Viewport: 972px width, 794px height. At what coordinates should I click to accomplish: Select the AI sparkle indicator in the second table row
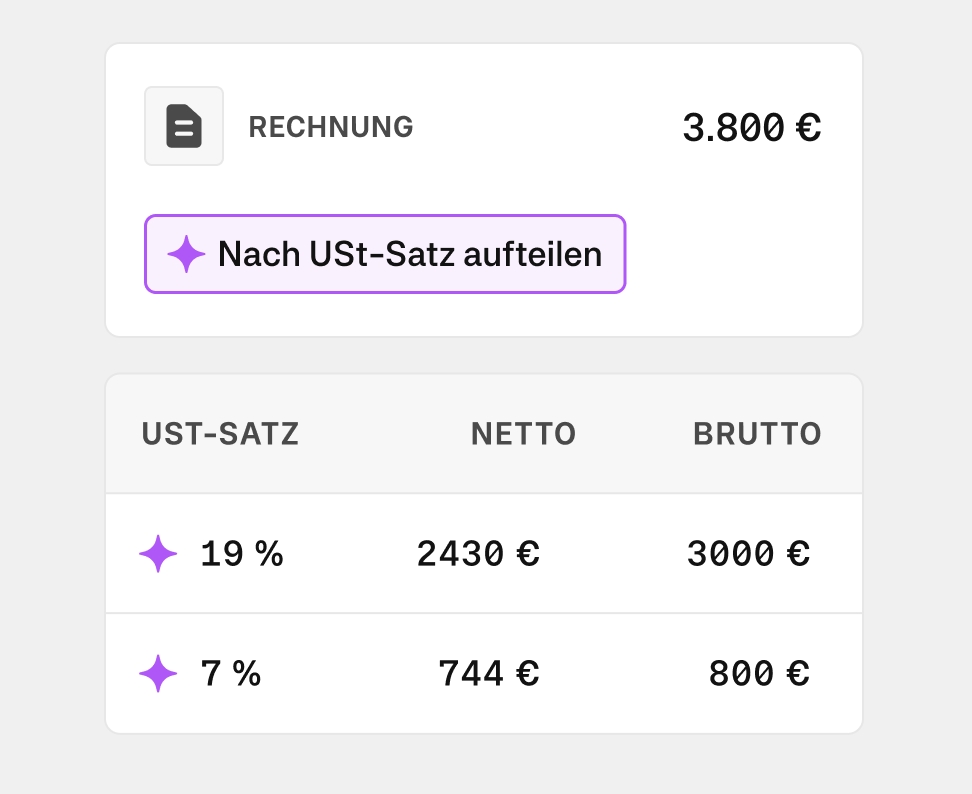click(x=157, y=673)
